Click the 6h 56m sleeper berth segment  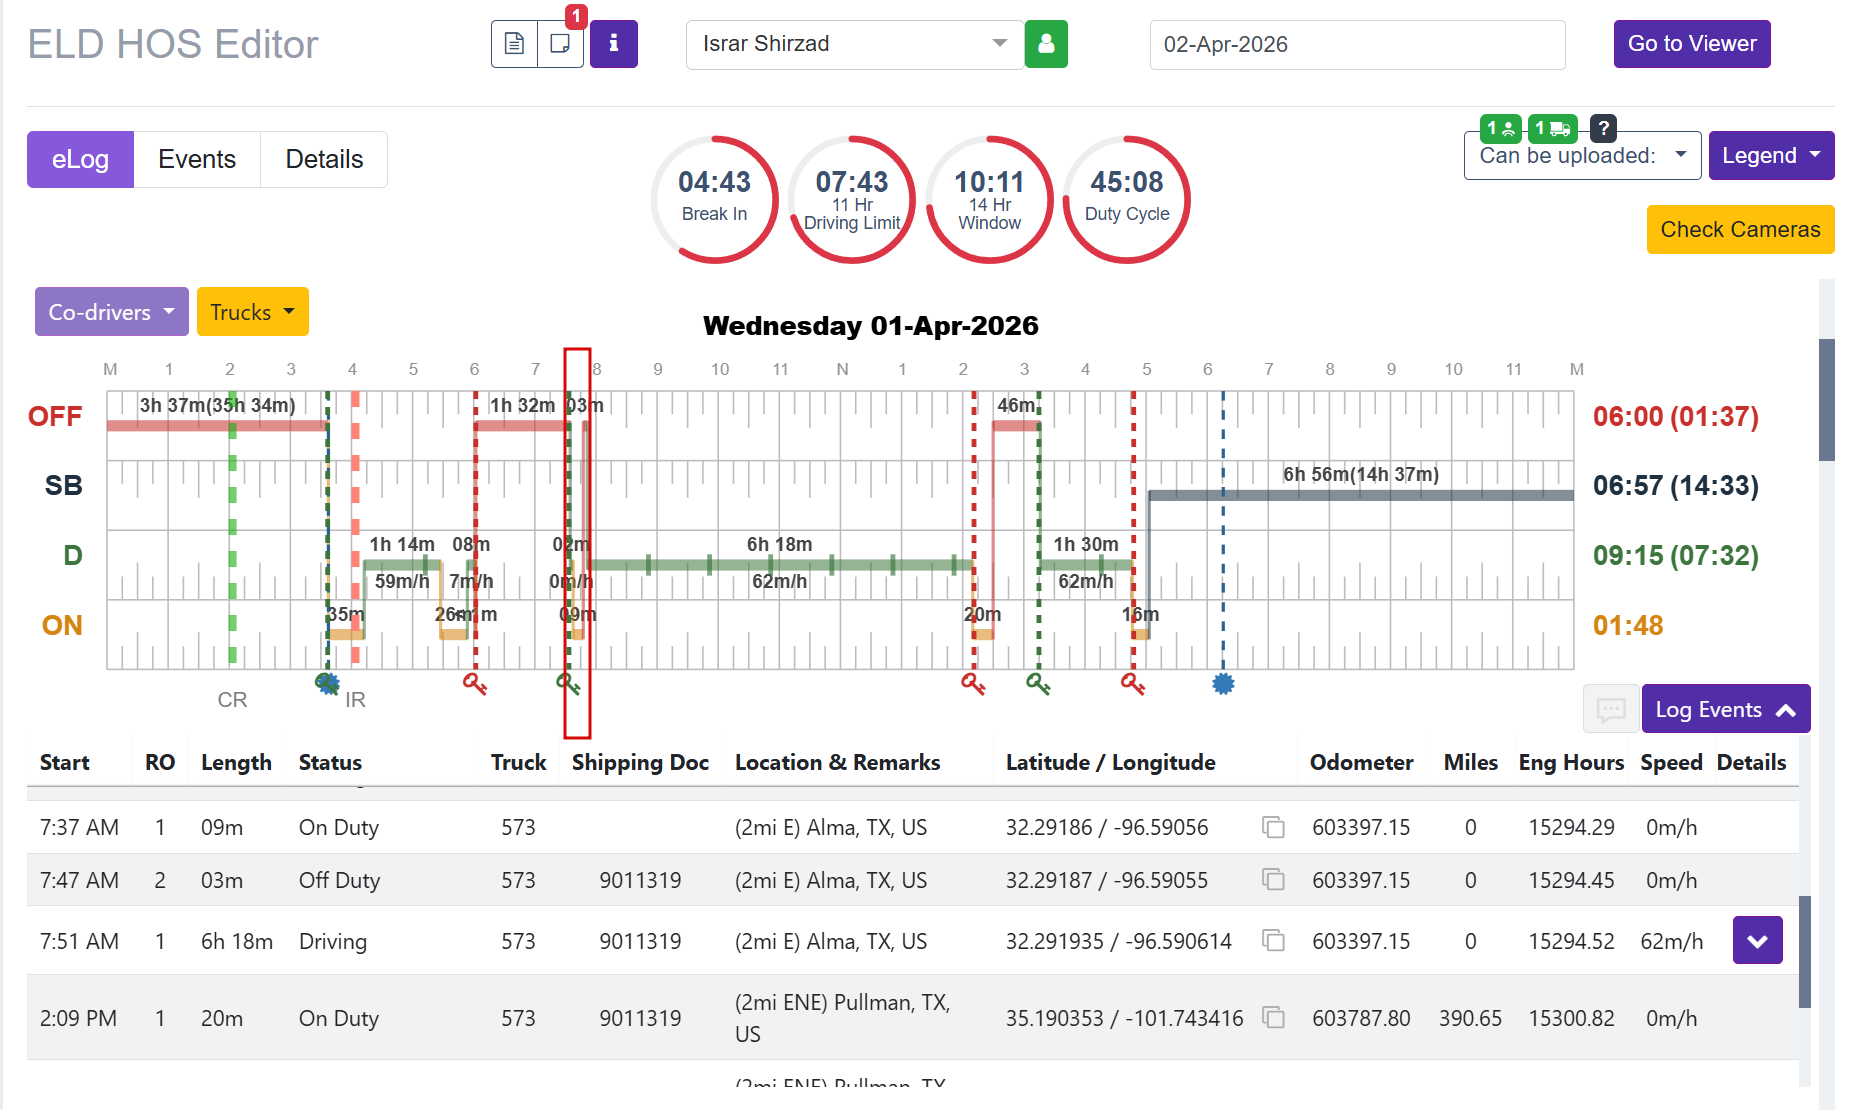point(1361,495)
